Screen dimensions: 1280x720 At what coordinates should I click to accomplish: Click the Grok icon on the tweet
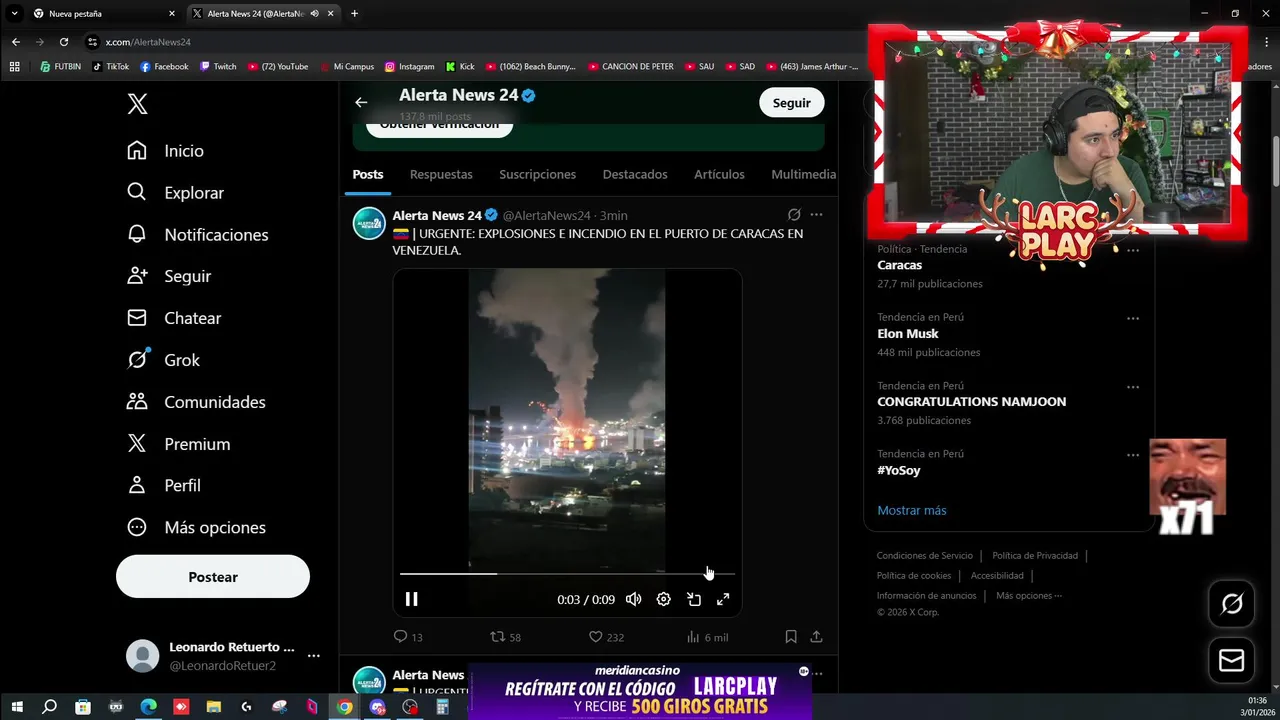[x=794, y=215]
